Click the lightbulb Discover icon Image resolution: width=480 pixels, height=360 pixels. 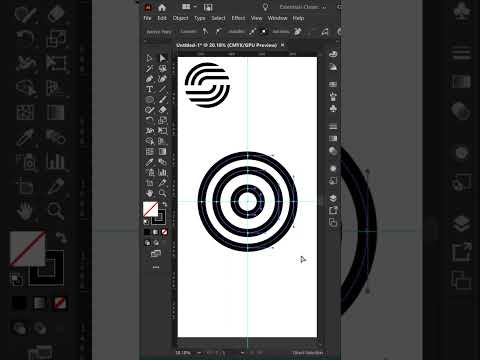[x=265, y=7]
